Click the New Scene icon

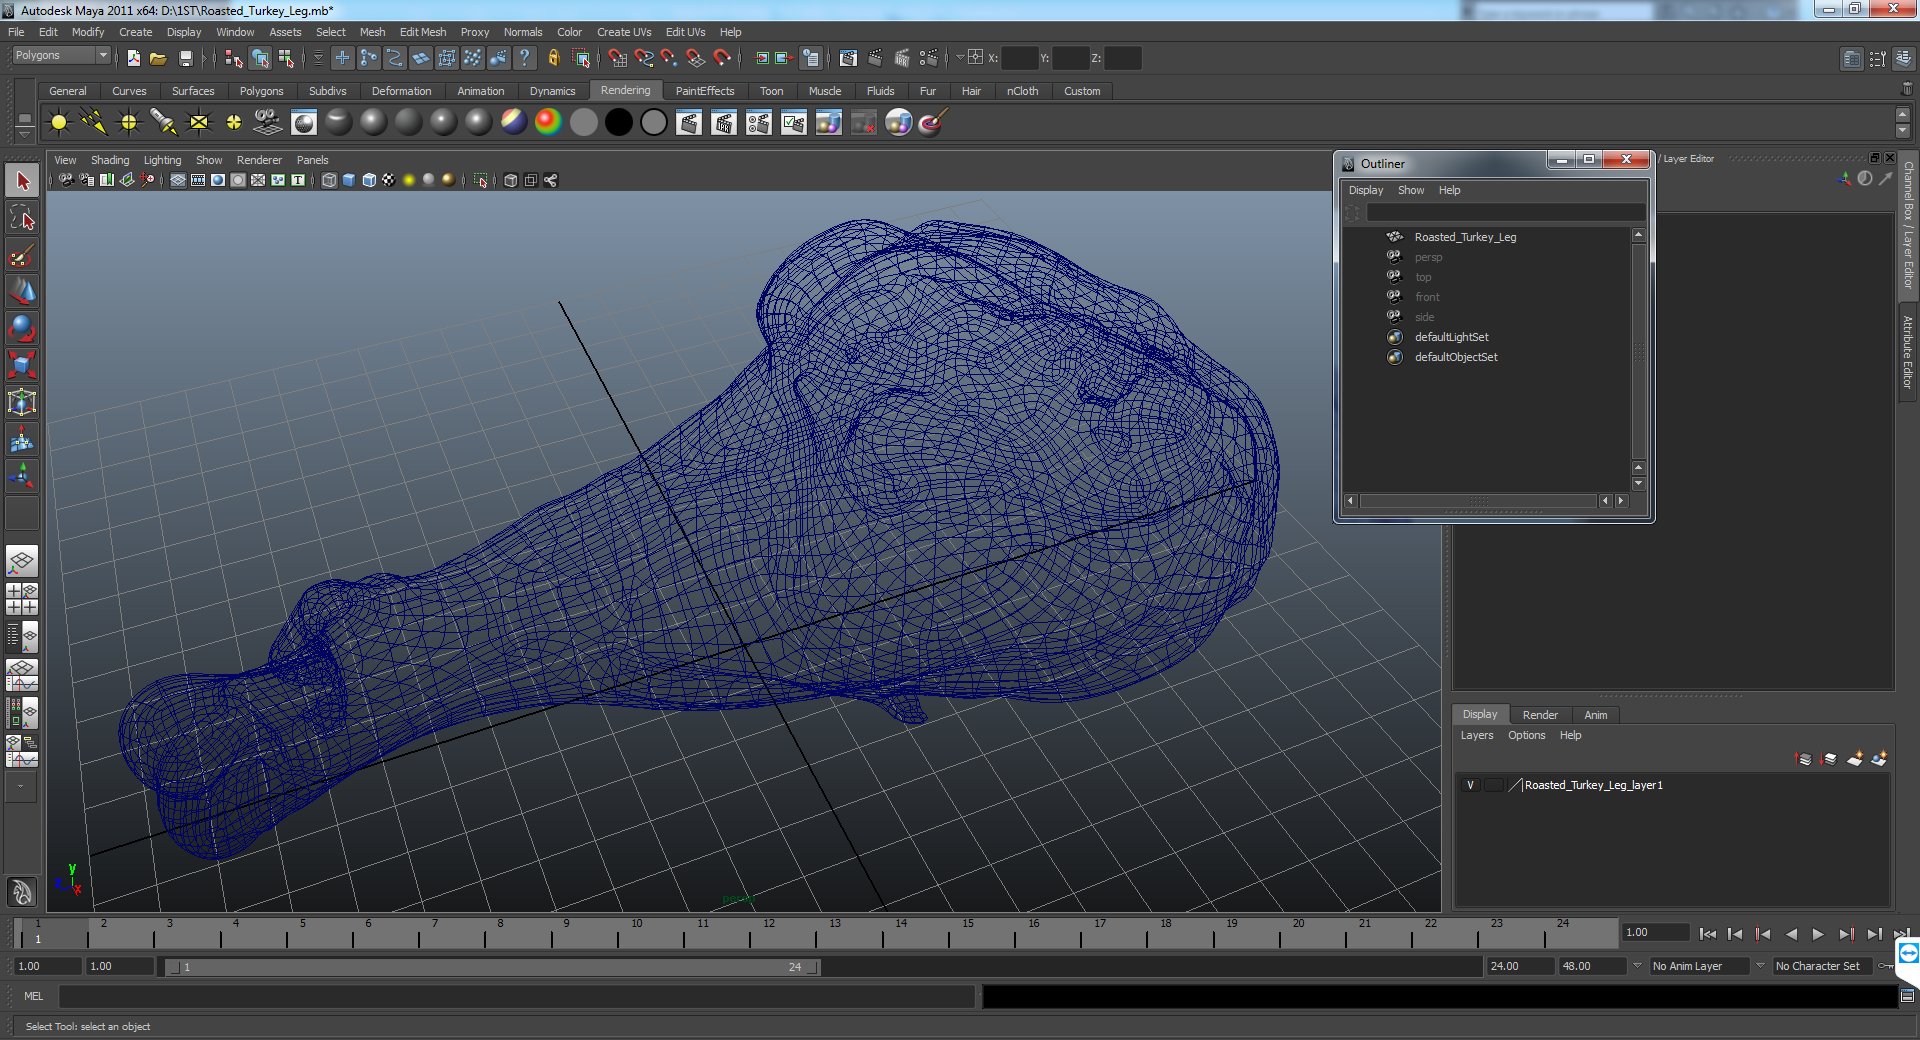pos(134,58)
